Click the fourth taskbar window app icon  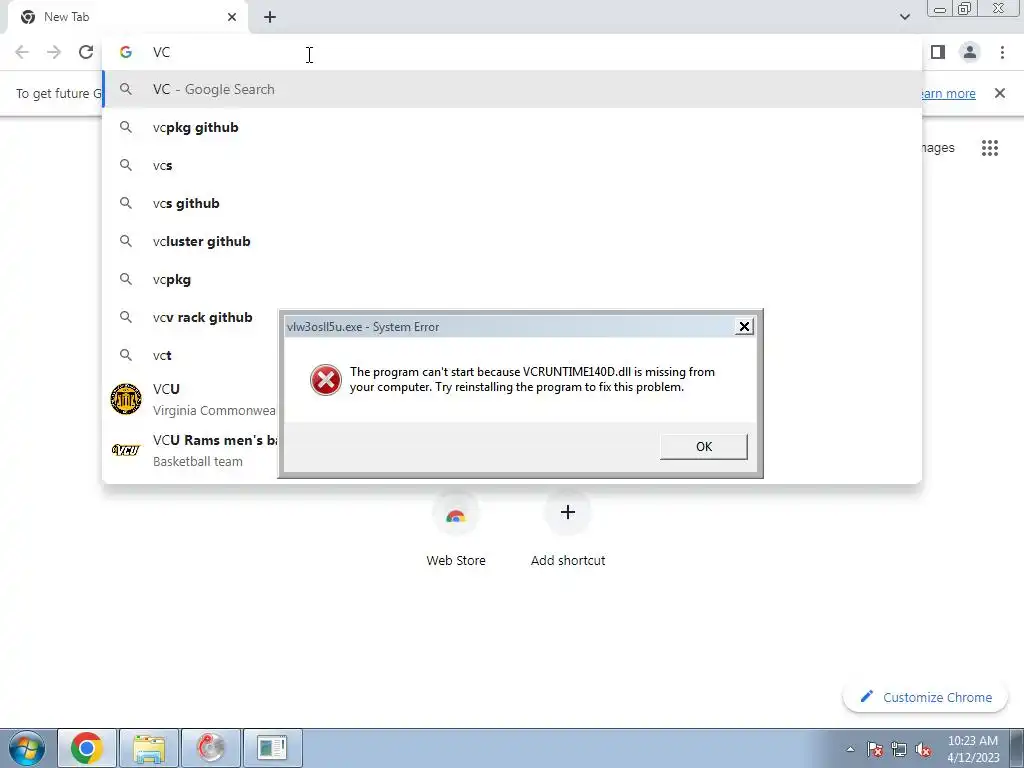click(272, 748)
